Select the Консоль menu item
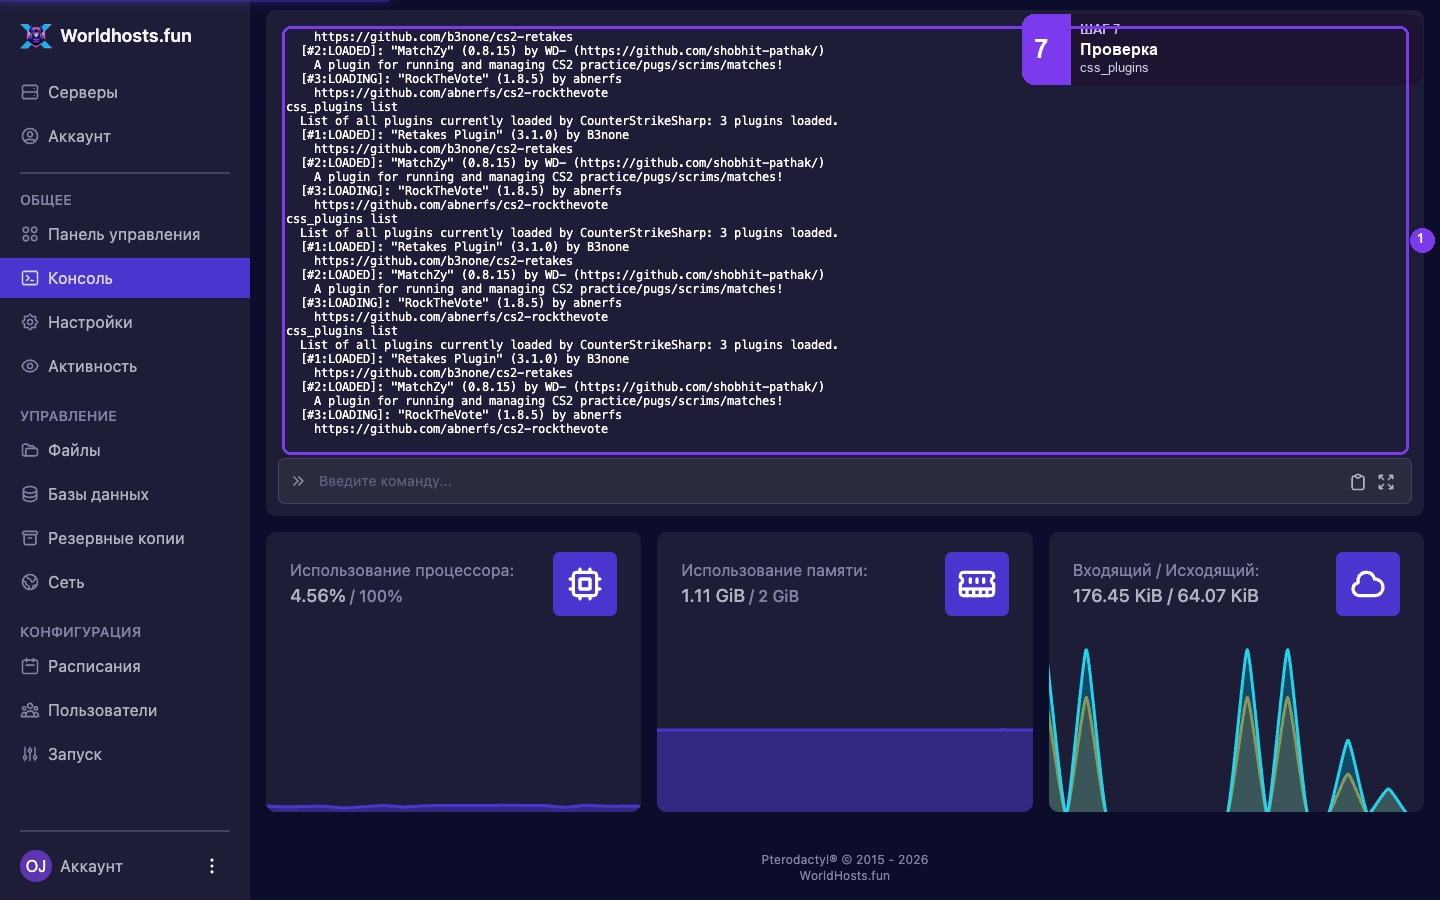Image resolution: width=1440 pixels, height=900 pixels. click(x=125, y=278)
